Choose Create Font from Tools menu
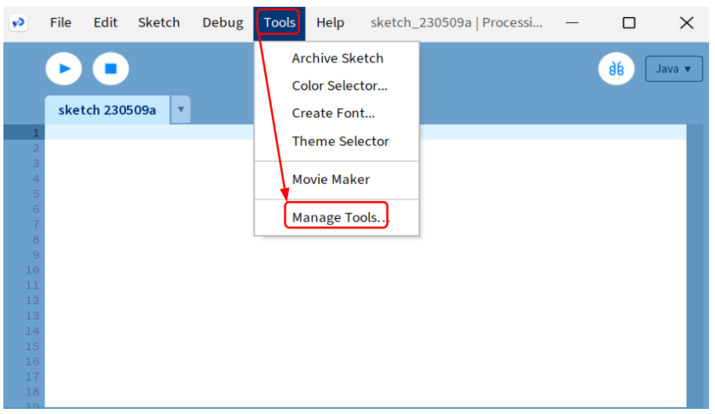 point(337,113)
